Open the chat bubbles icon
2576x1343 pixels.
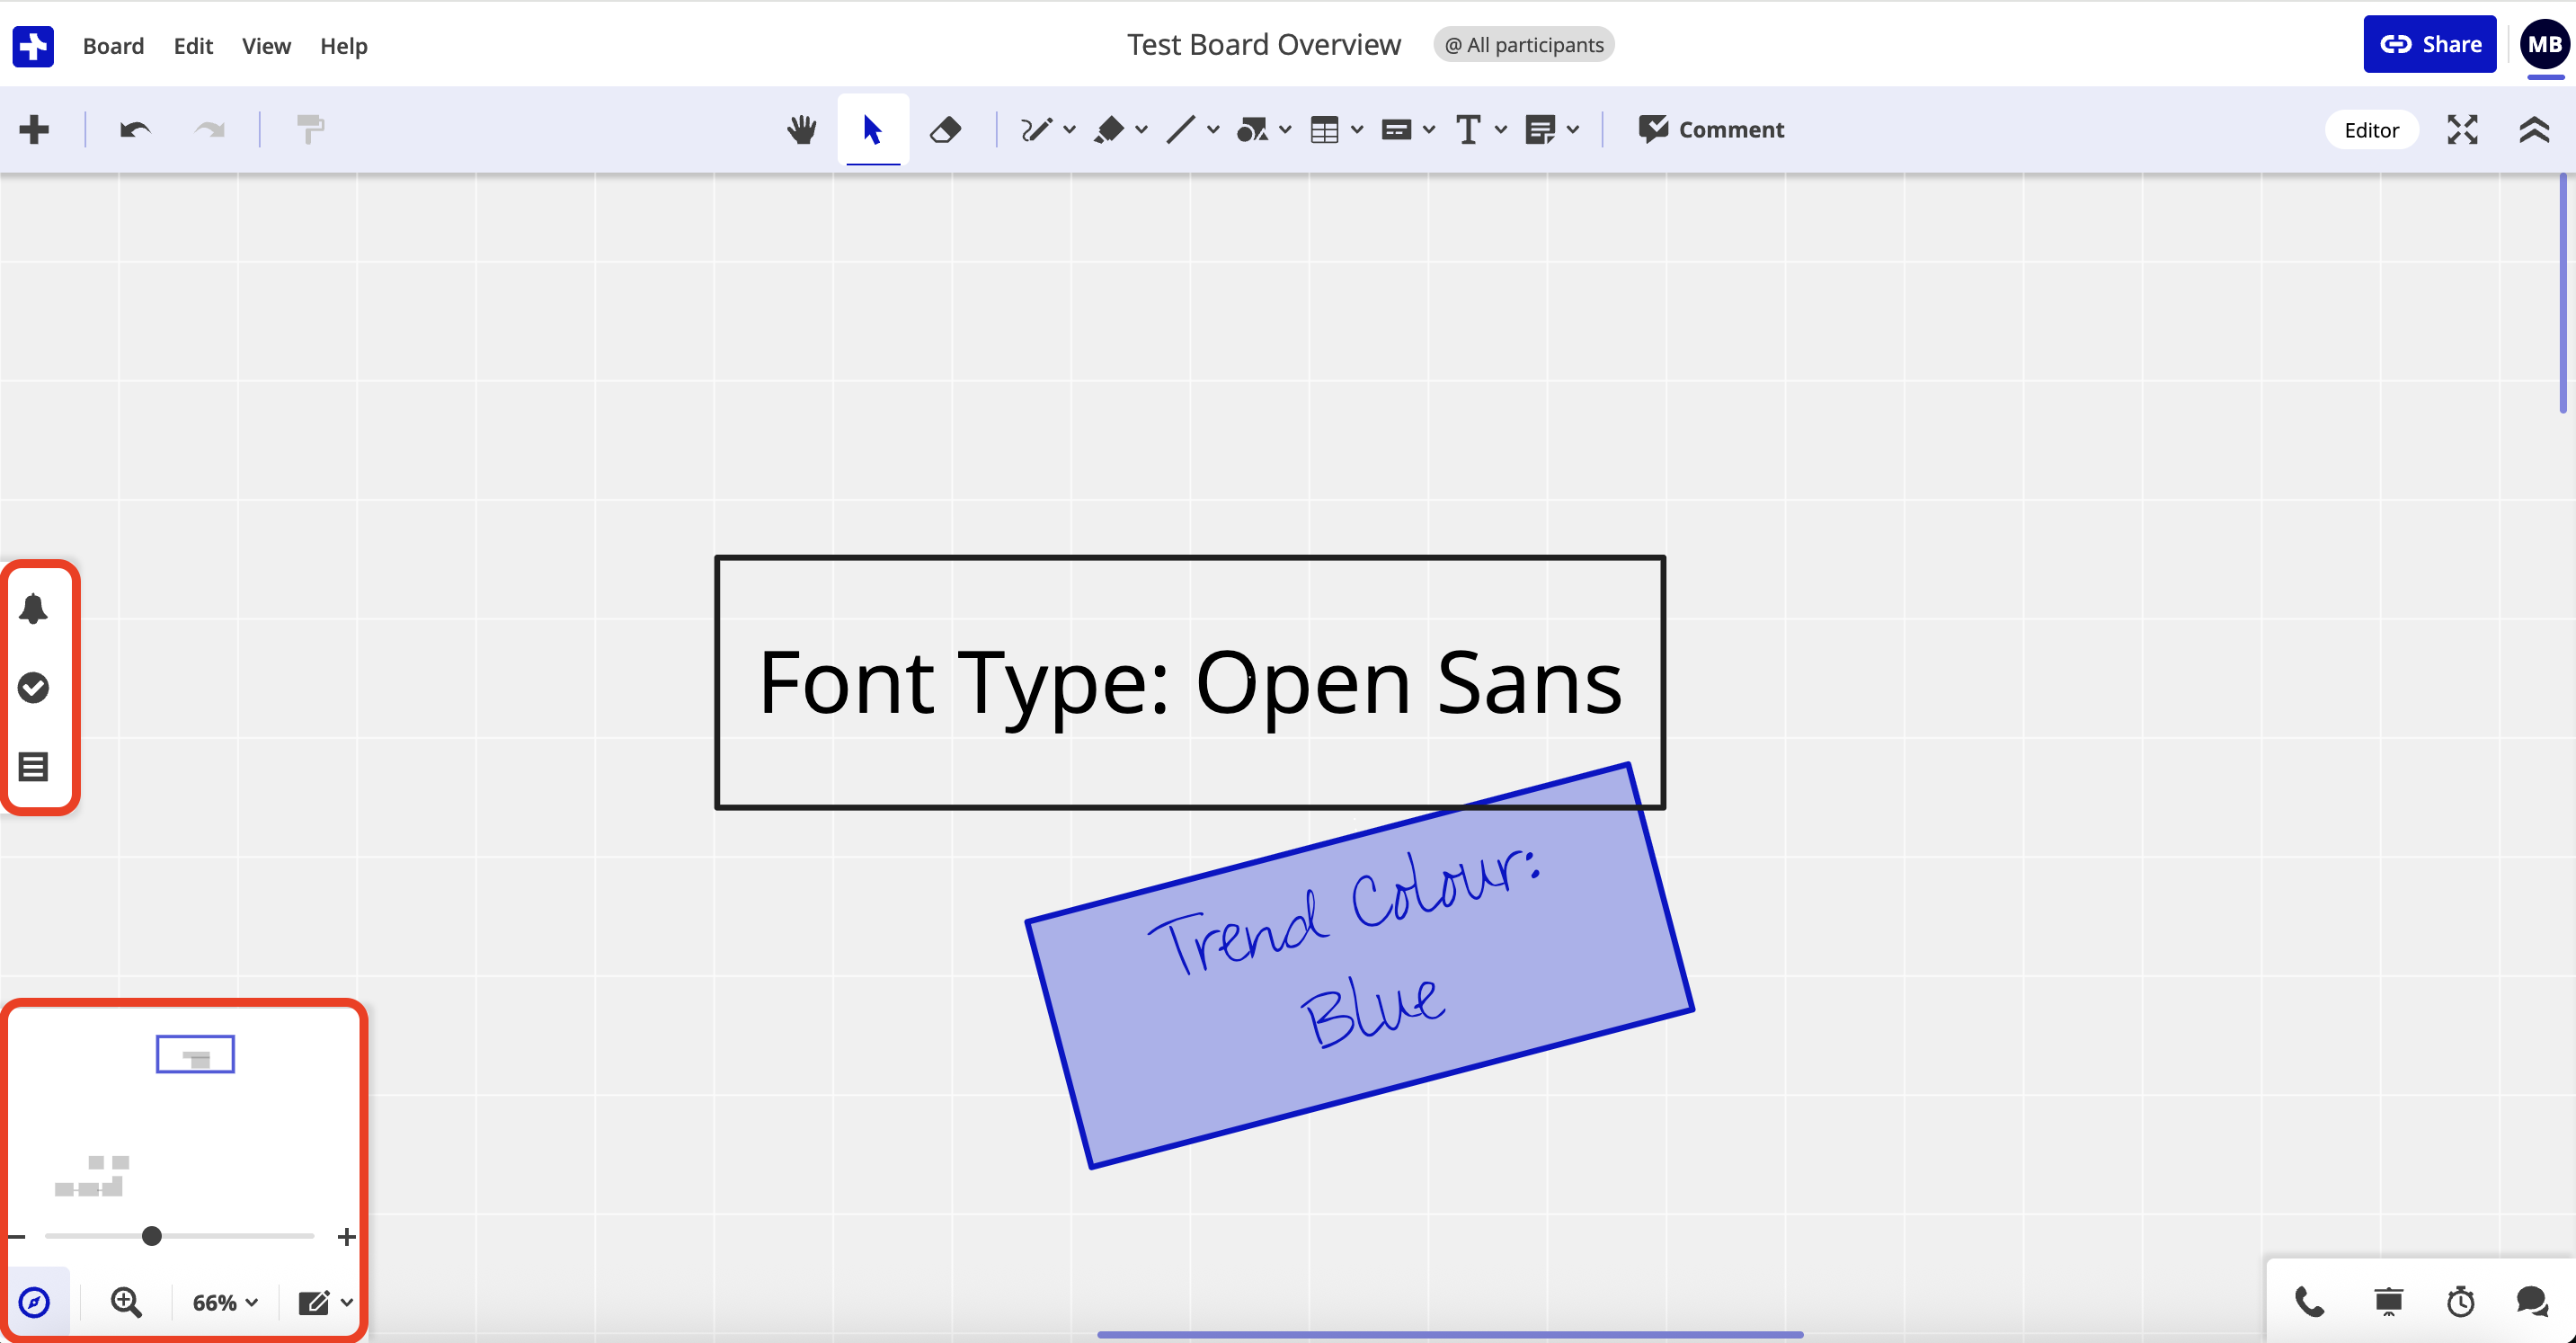click(2532, 1301)
